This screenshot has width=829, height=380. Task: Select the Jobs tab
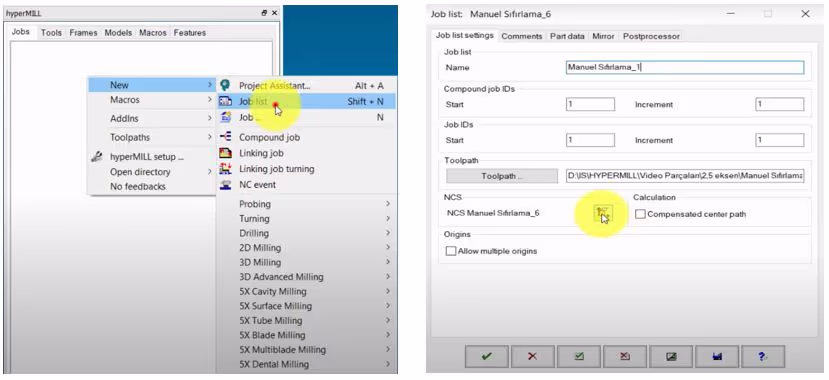(x=21, y=32)
